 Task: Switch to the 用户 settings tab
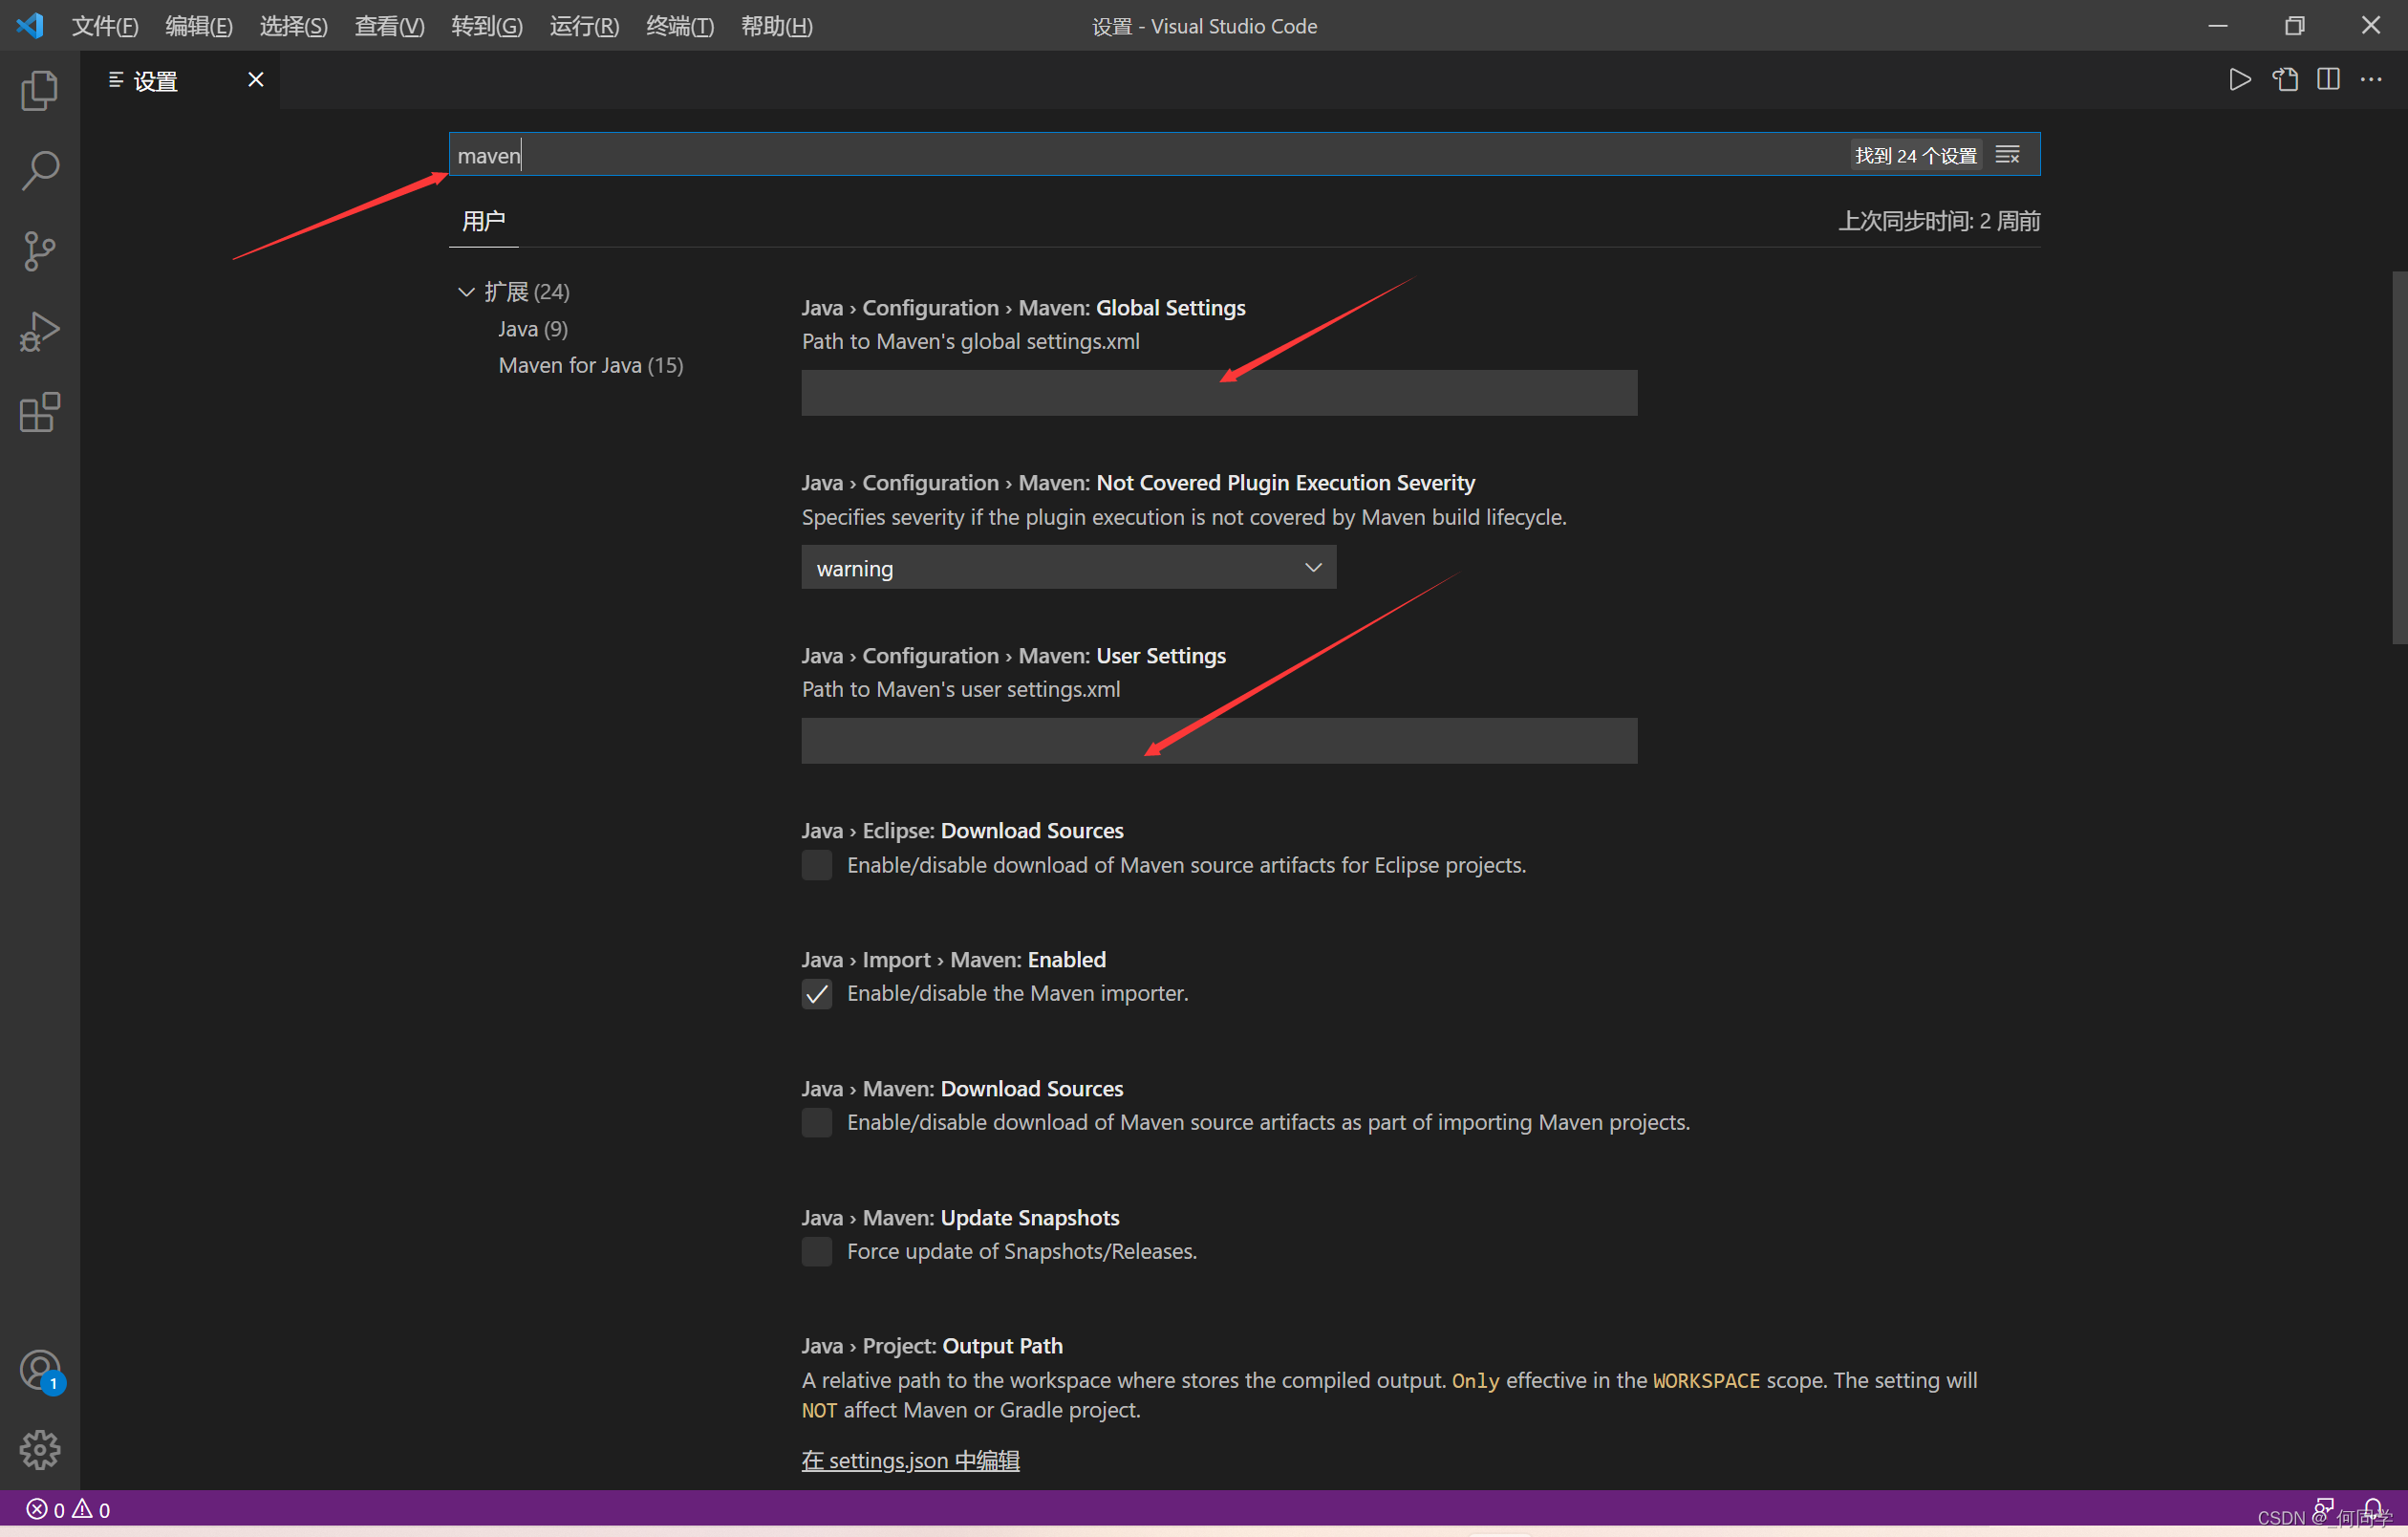tap(483, 221)
